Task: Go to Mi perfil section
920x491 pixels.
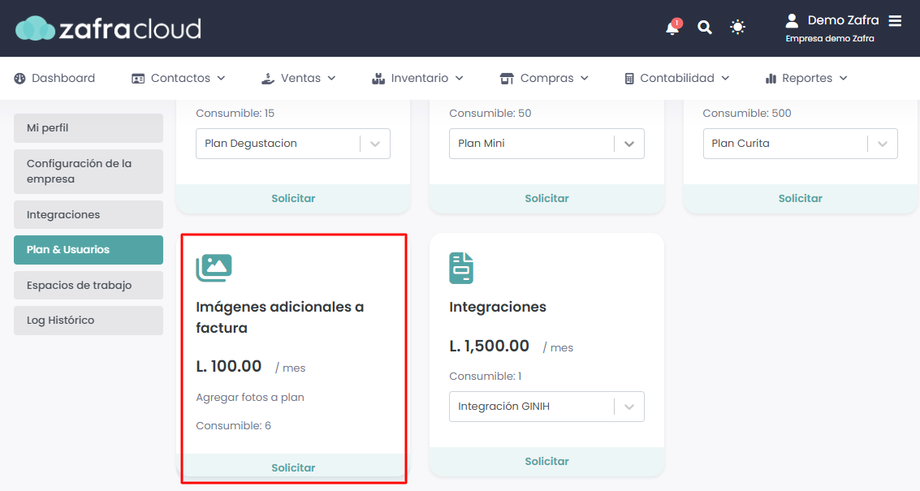Action: (x=89, y=128)
